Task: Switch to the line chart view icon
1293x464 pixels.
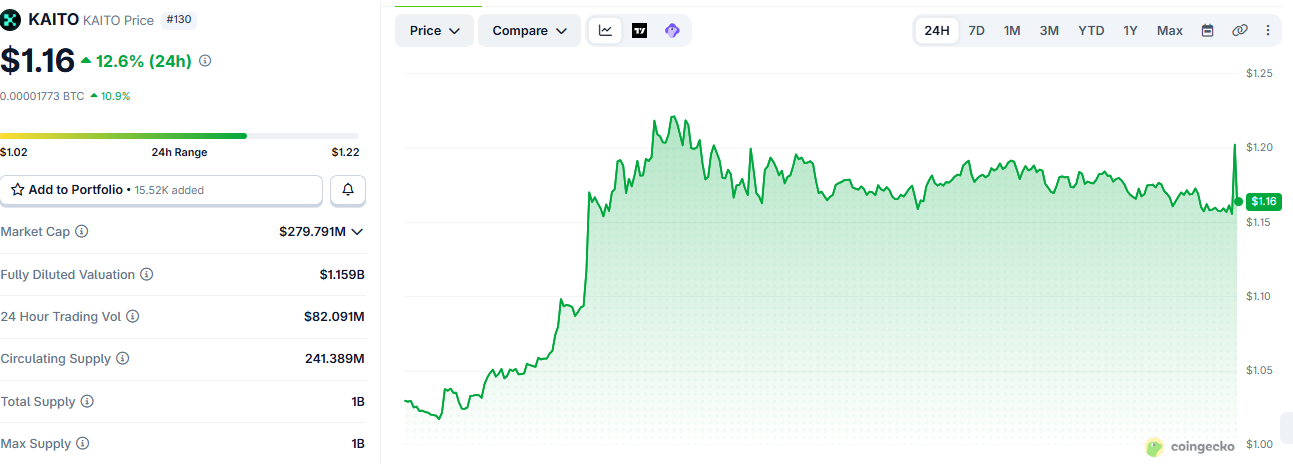Action: (606, 30)
